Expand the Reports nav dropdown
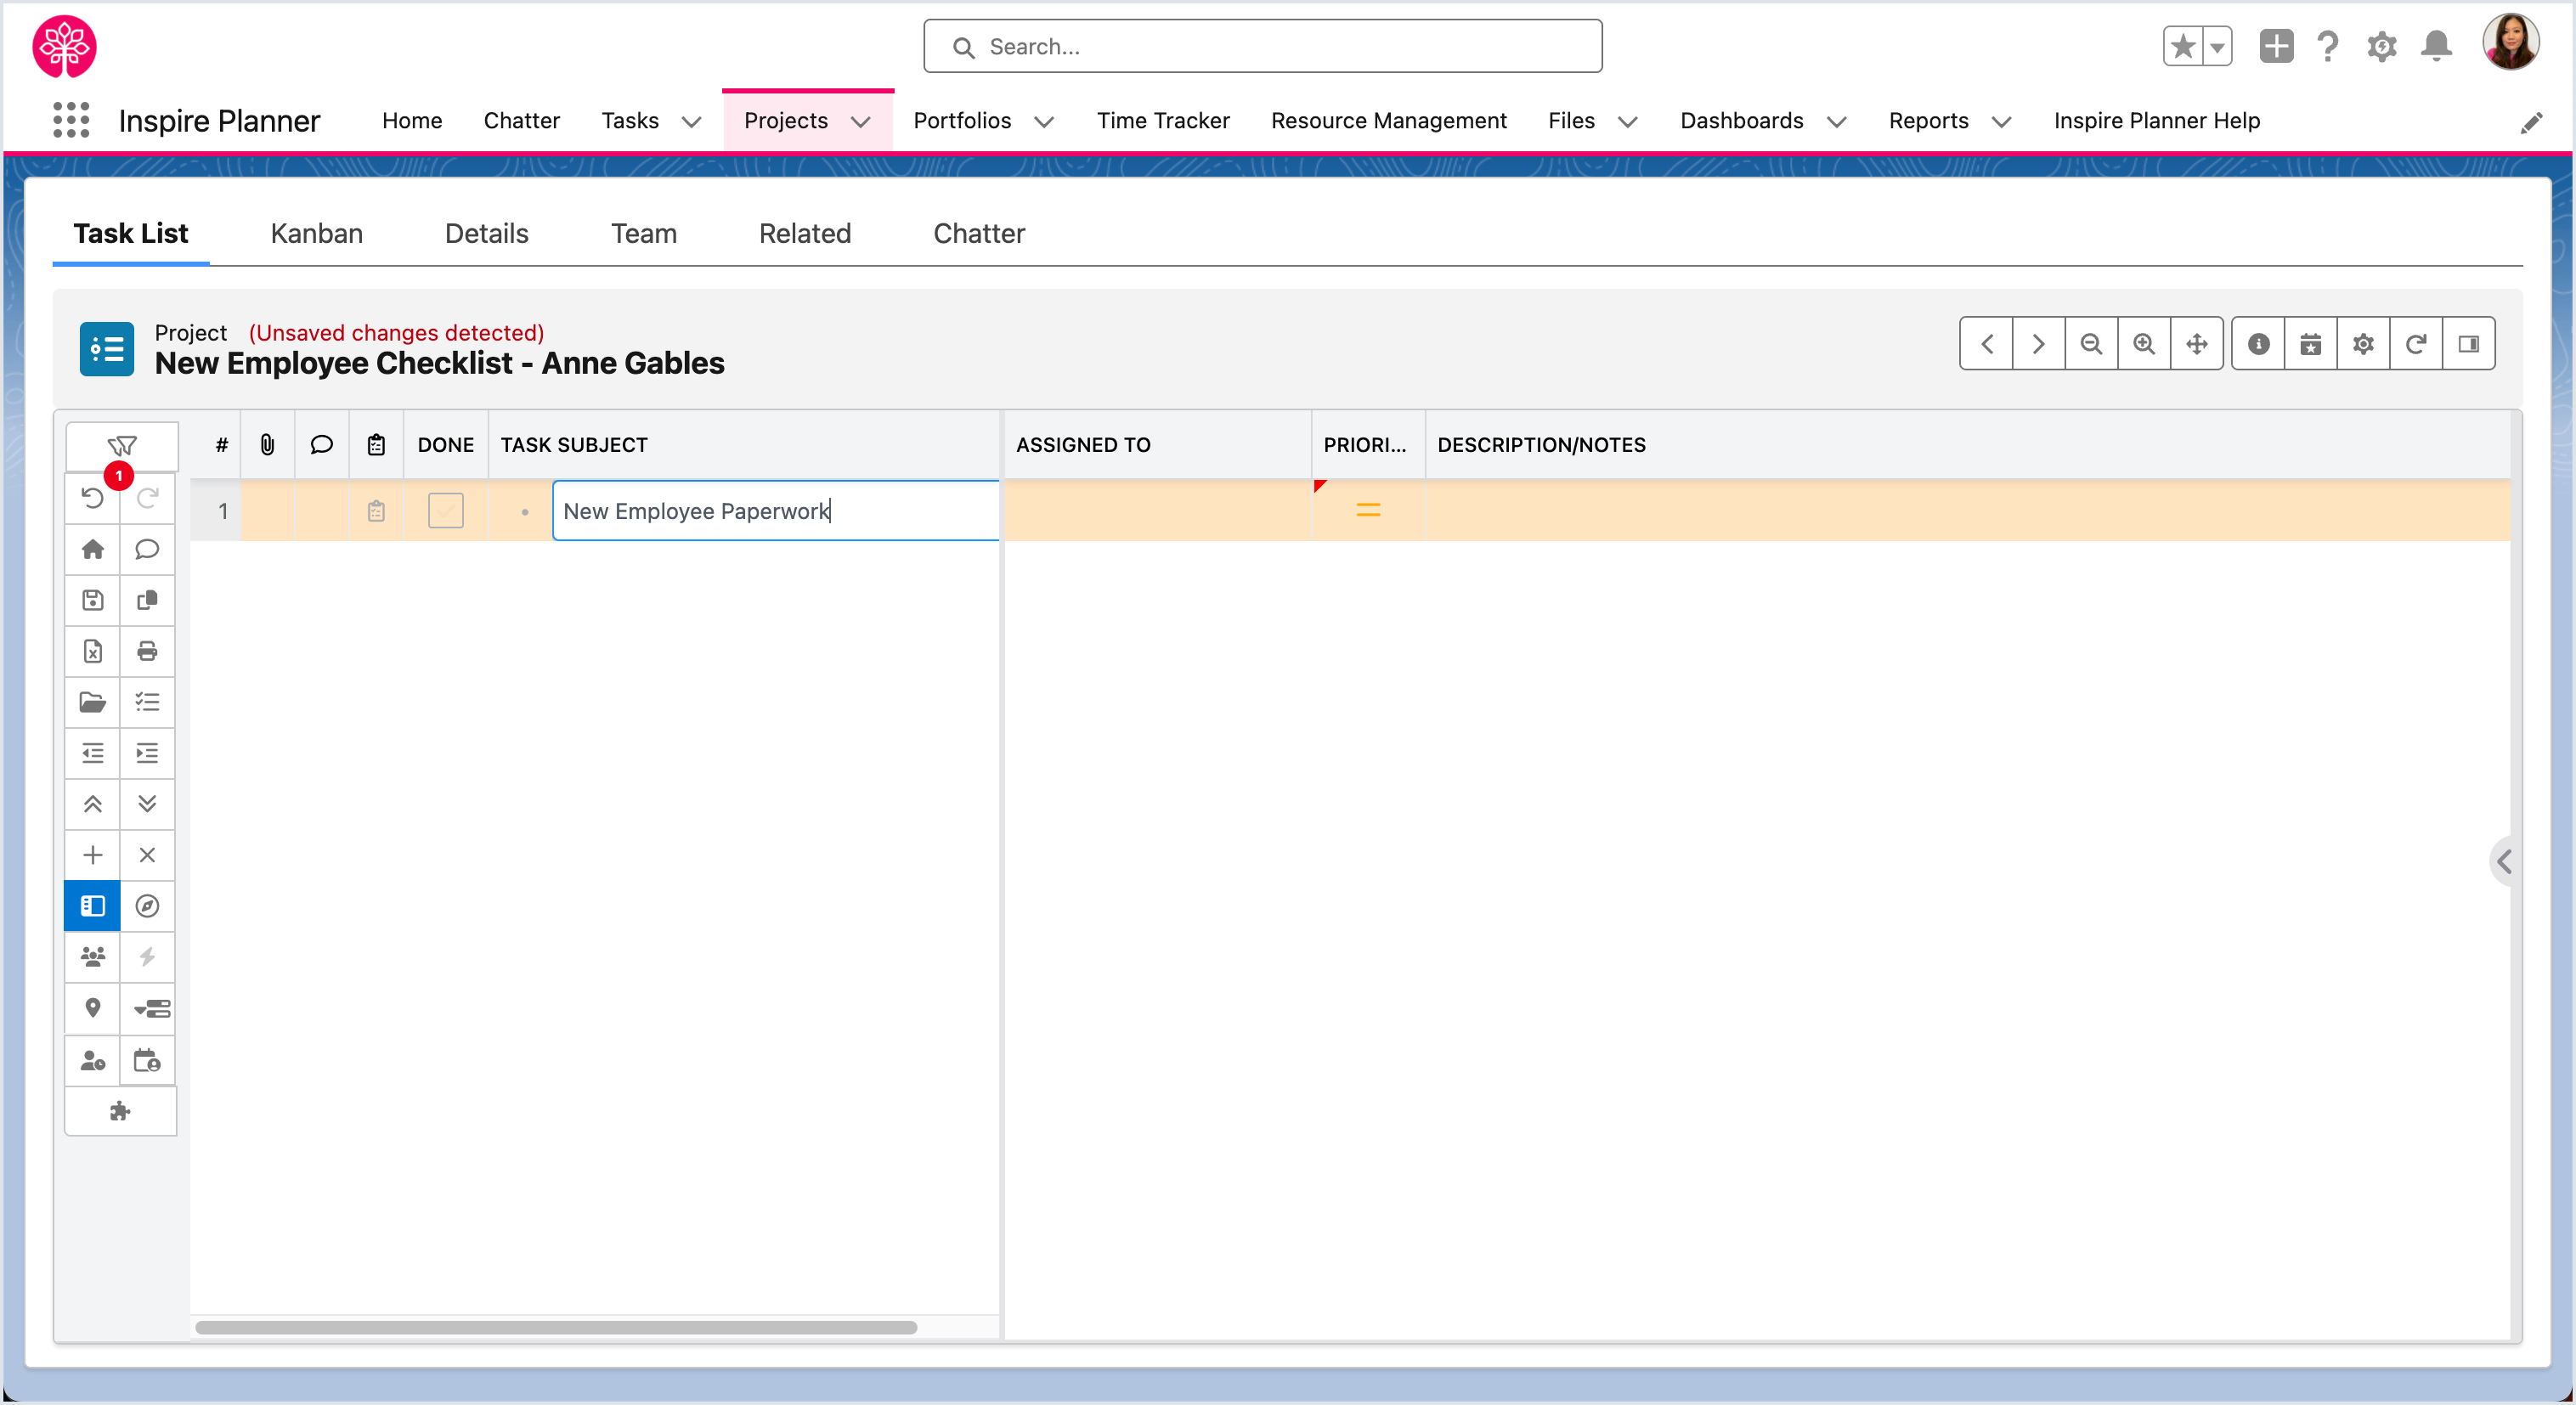Screen dimensions: 2576x1405 pyautogui.click(x=2001, y=122)
